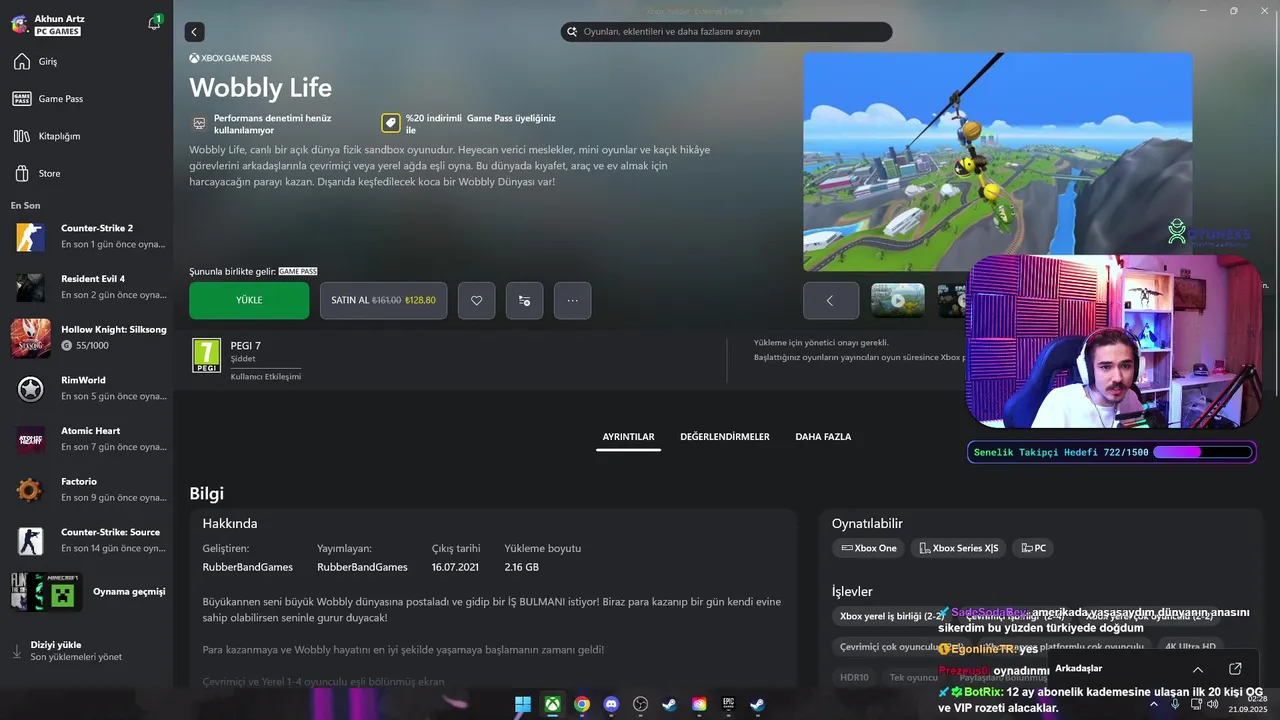This screenshot has height=720, width=1280.
Task: Click Tek oyuncu feature tag
Action: pyautogui.click(x=914, y=677)
